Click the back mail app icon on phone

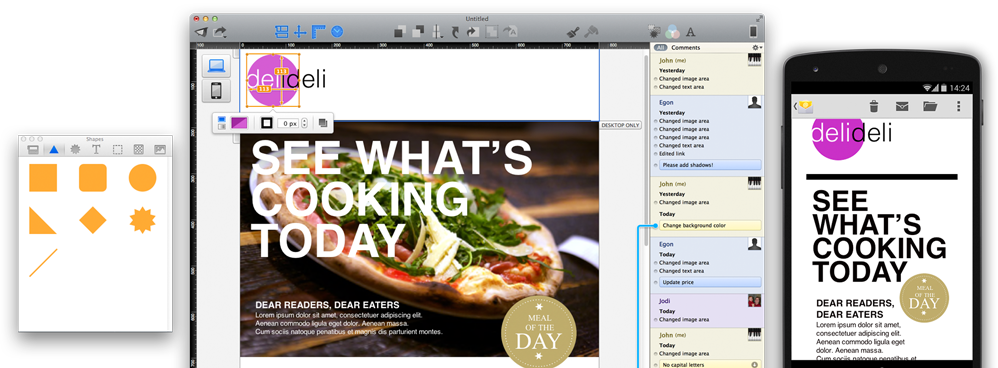(804, 106)
